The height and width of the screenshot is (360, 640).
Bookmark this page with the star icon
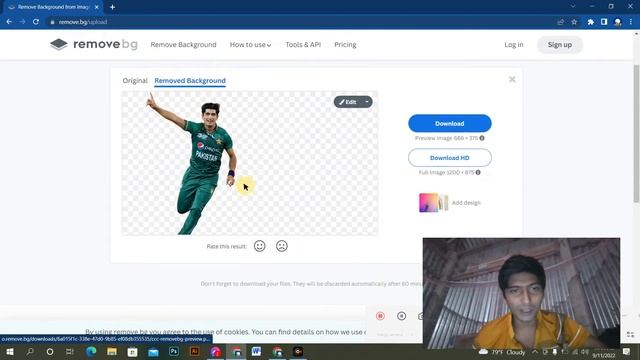[x=574, y=22]
